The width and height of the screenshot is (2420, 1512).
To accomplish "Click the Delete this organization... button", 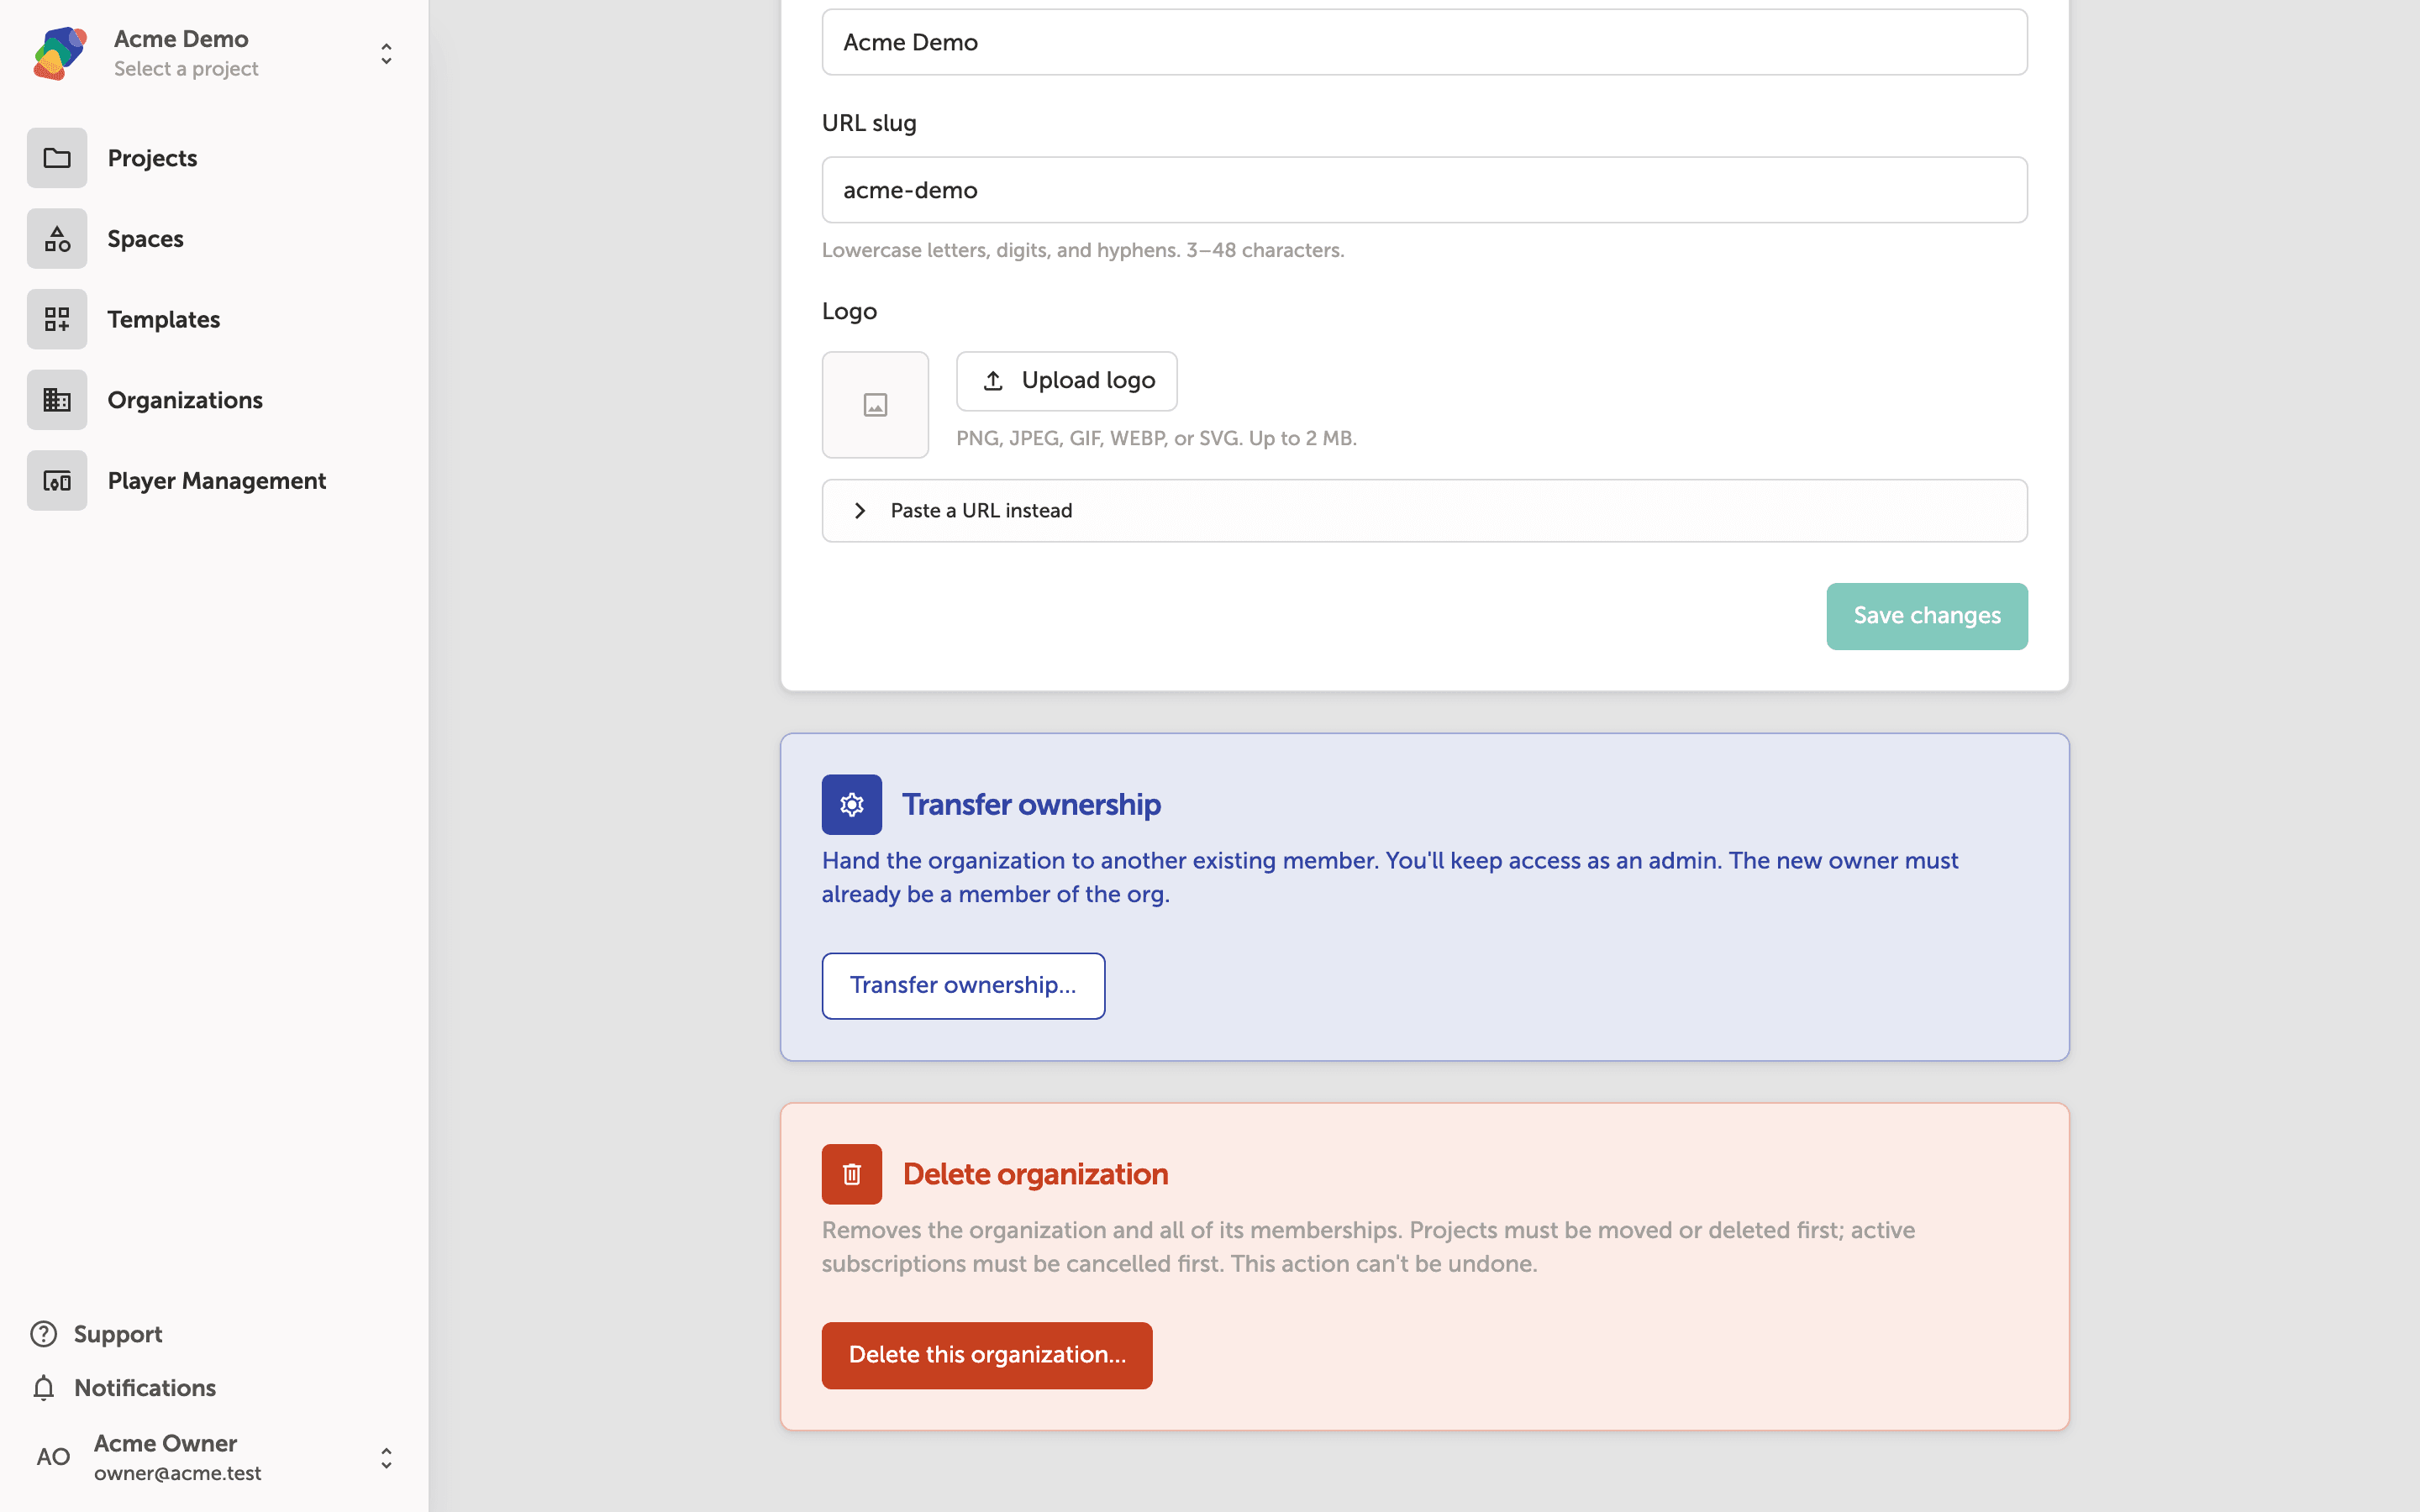I will pos(987,1355).
